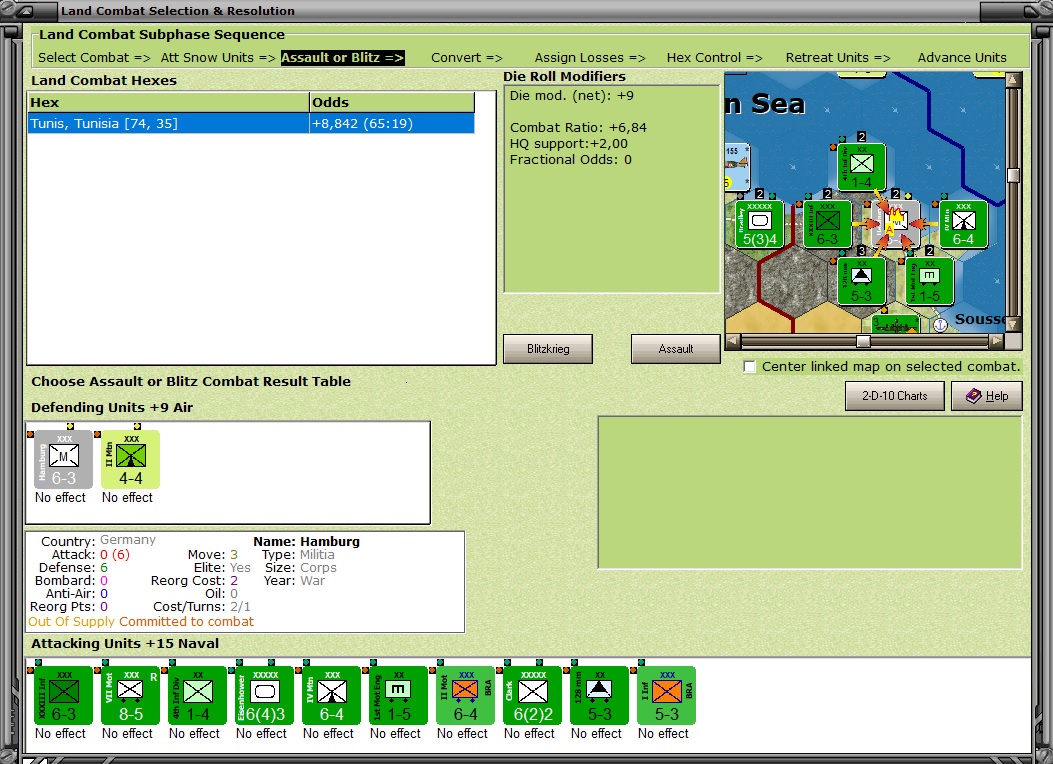The height and width of the screenshot is (764, 1053).
Task: Select the Brazilian II Mot 6-4 orange counter
Action: point(462,695)
